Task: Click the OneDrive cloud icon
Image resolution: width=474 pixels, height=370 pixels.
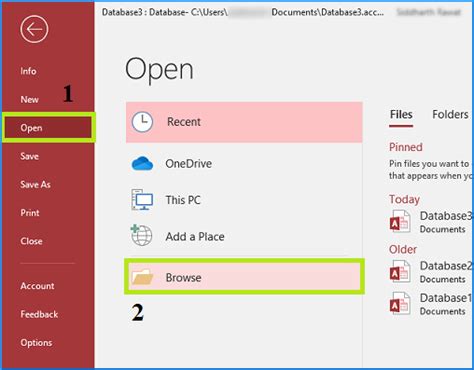Action: [x=142, y=164]
